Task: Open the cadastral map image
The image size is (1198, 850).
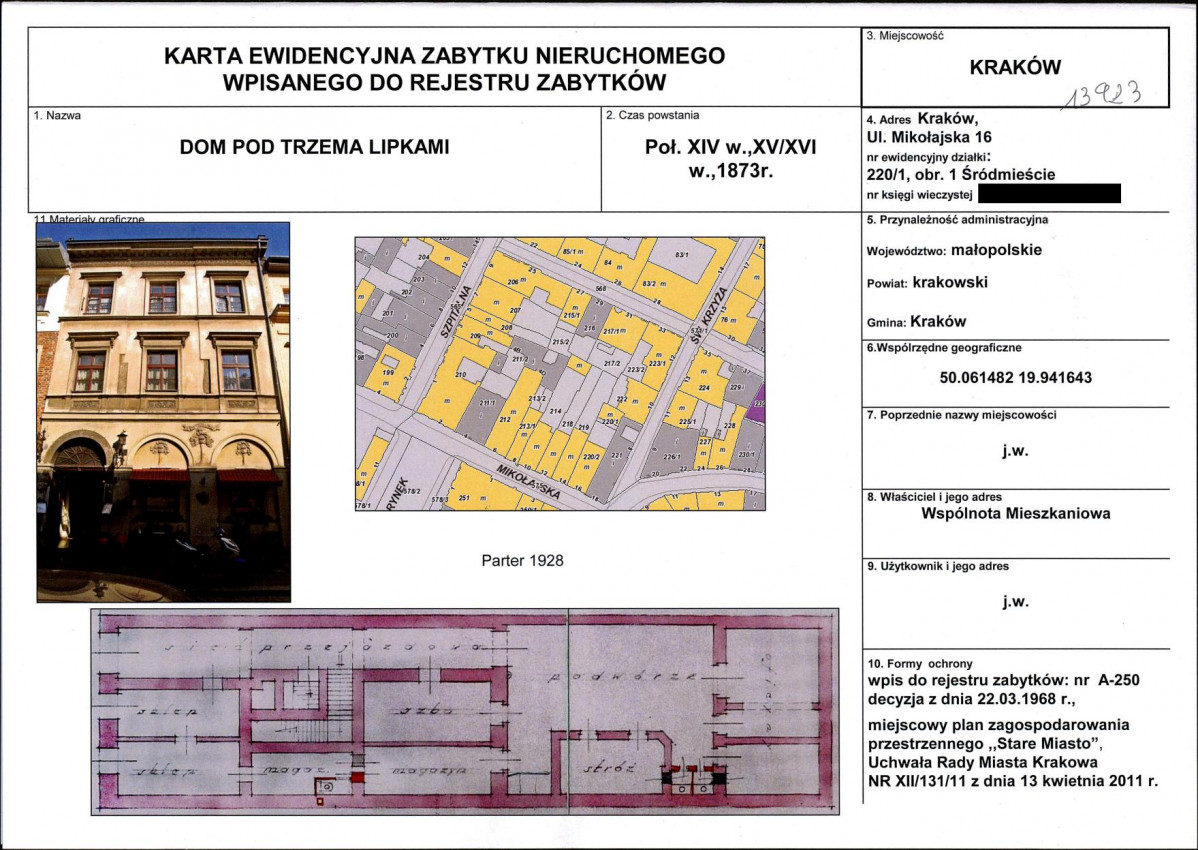Action: pos(560,373)
